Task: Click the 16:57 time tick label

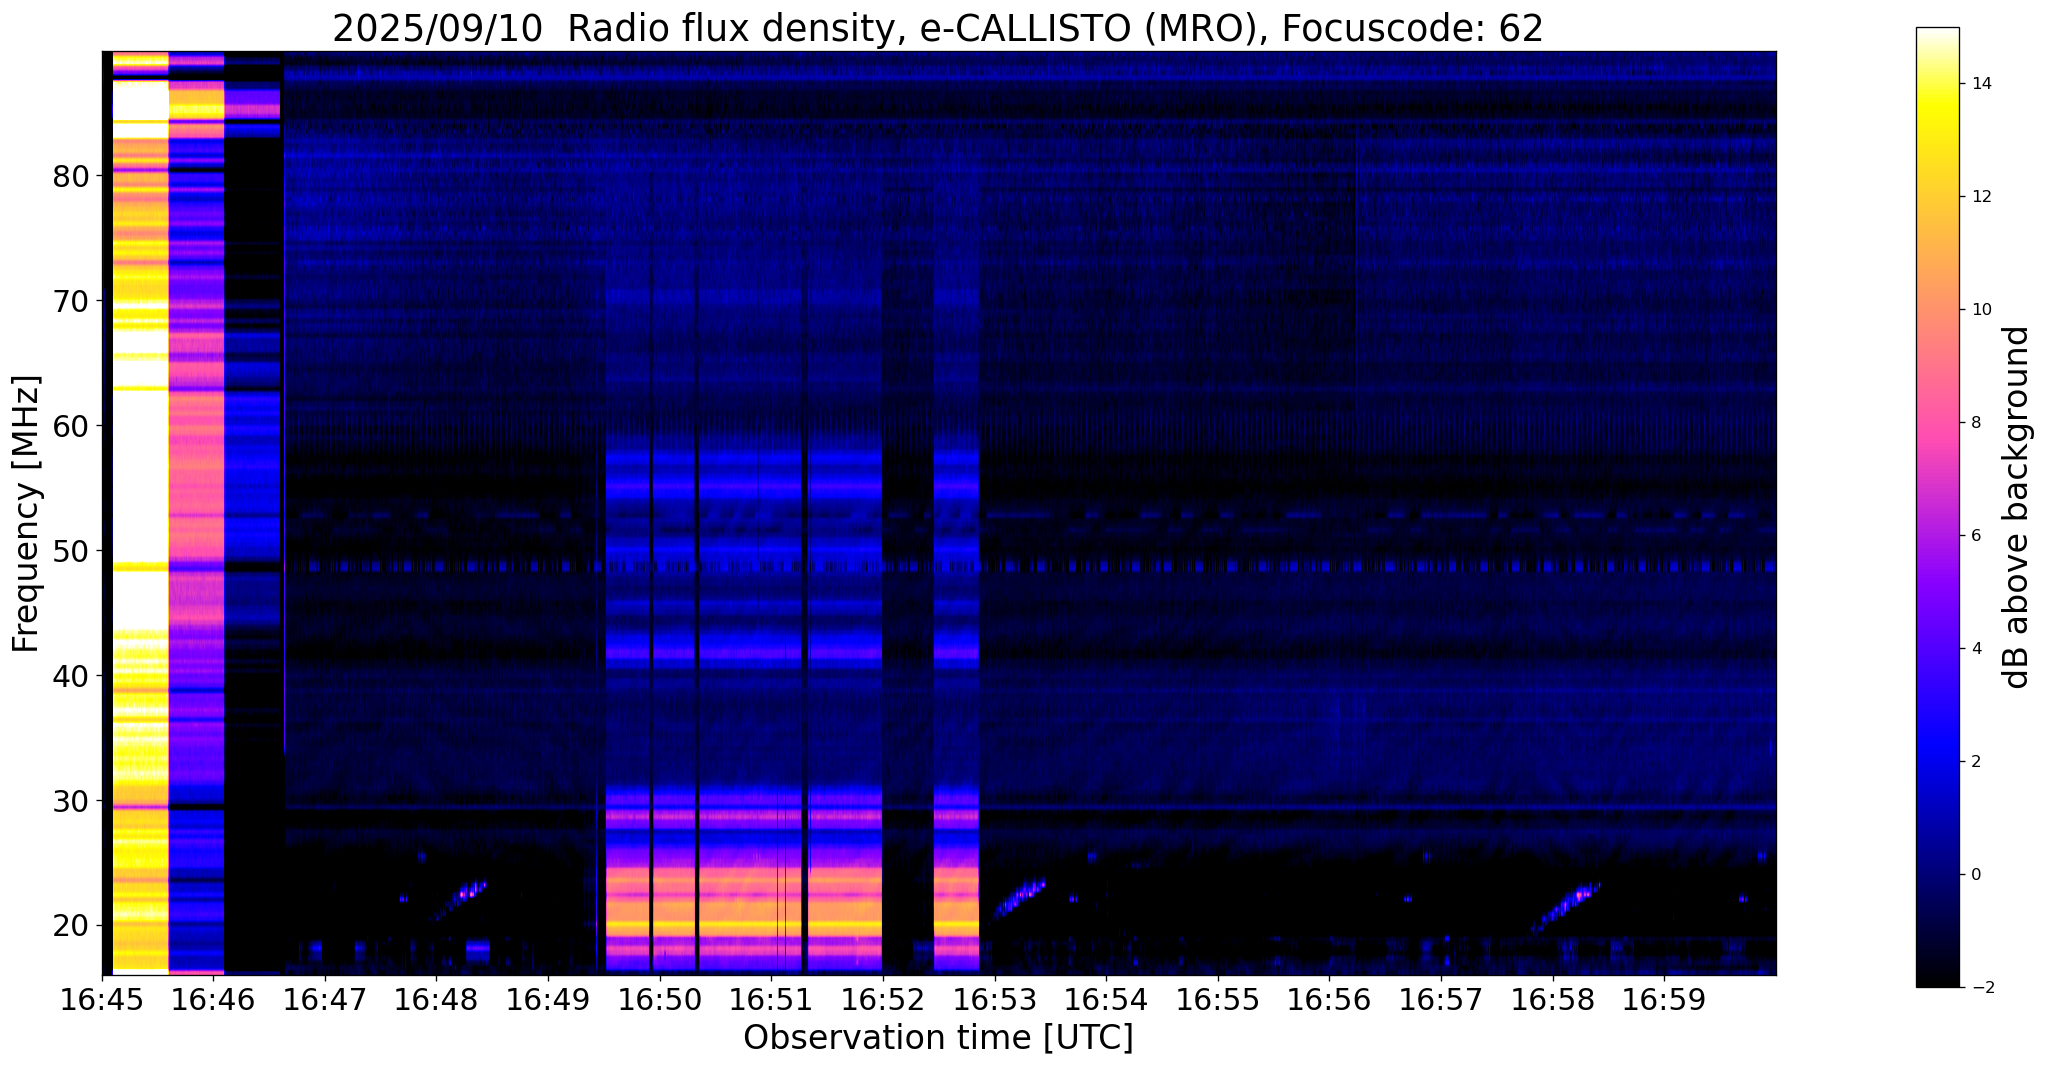Action: [1440, 999]
